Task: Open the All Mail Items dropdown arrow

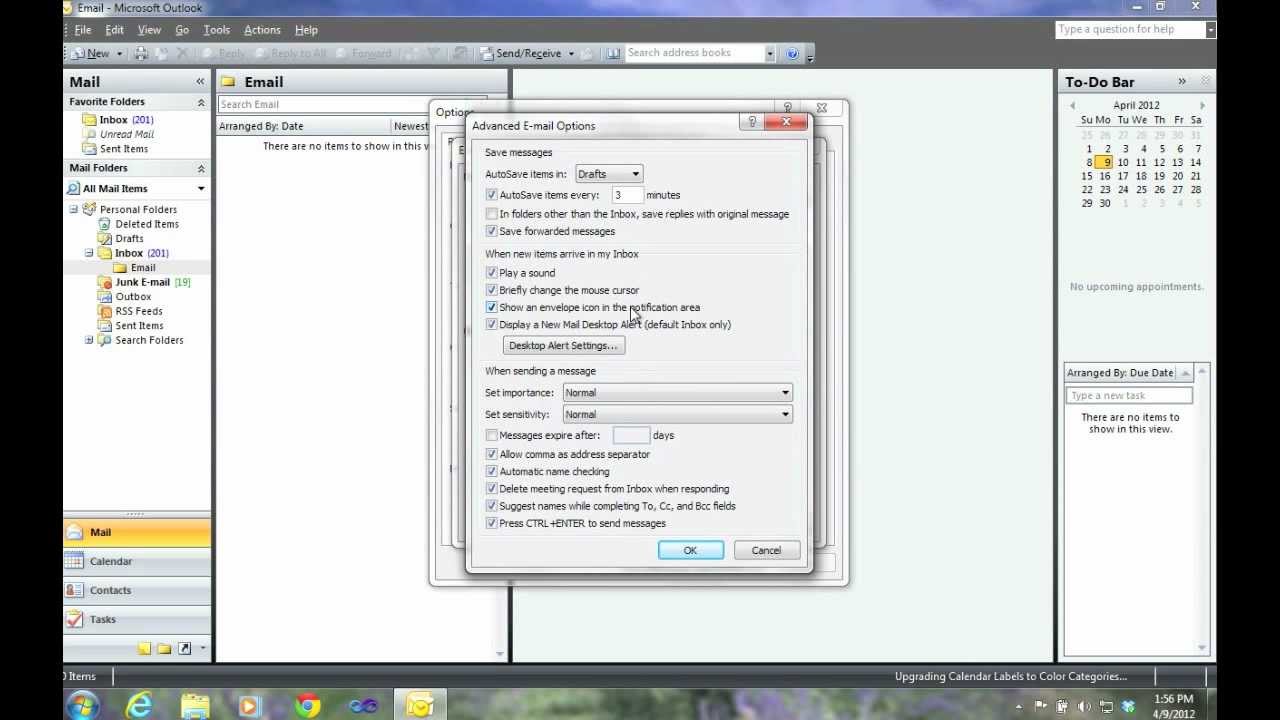Action: (201, 188)
